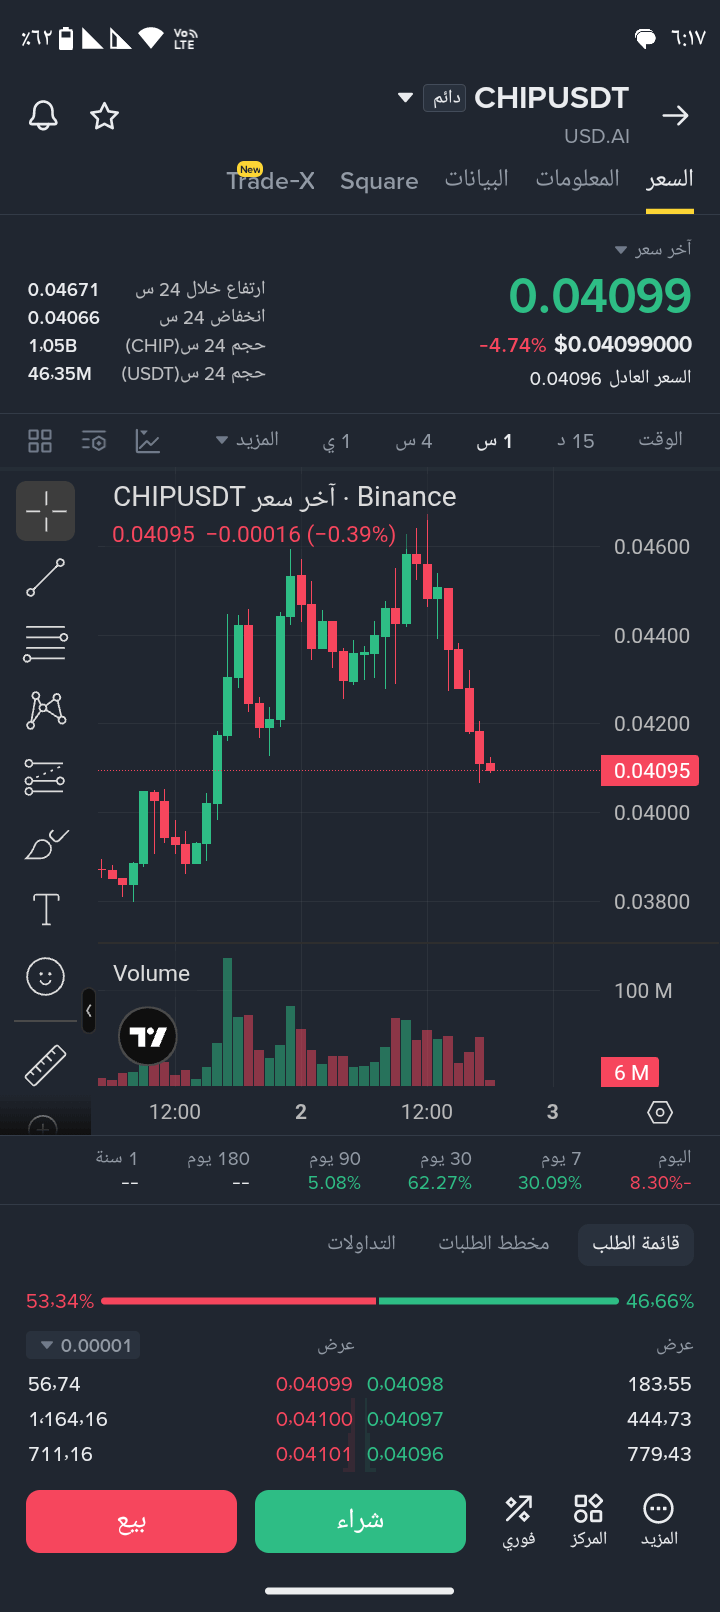This screenshot has width=720, height=1612.
Task: Collapse the drawing toolbar side arrow
Action: coord(89,1011)
